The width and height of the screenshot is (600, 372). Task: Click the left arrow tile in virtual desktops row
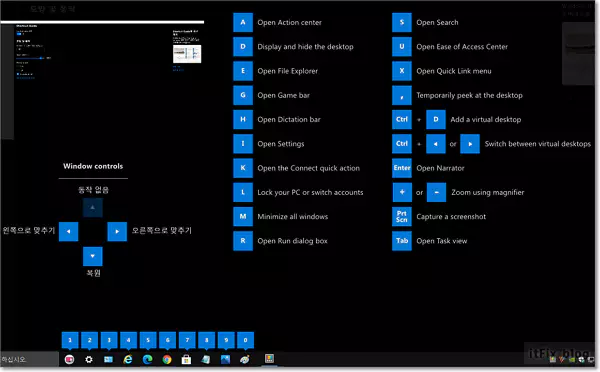point(435,144)
